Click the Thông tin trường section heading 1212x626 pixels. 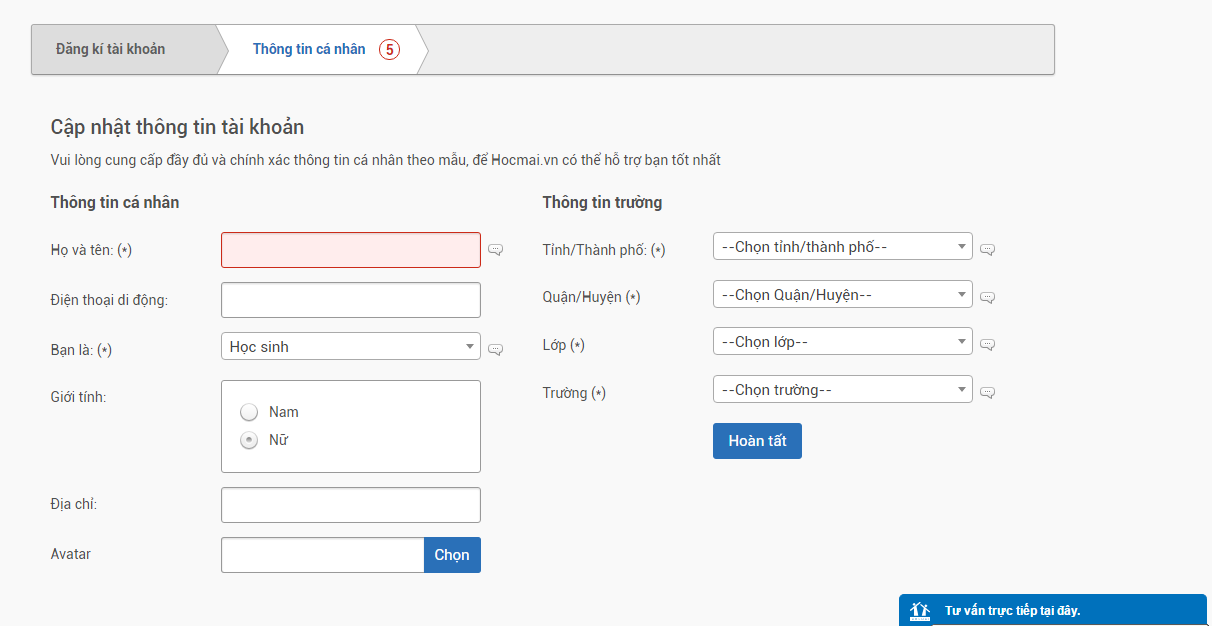pos(602,202)
